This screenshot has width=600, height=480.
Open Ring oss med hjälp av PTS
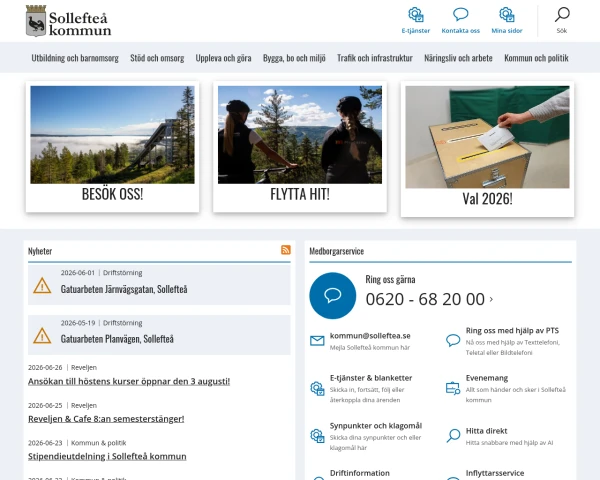point(512,330)
